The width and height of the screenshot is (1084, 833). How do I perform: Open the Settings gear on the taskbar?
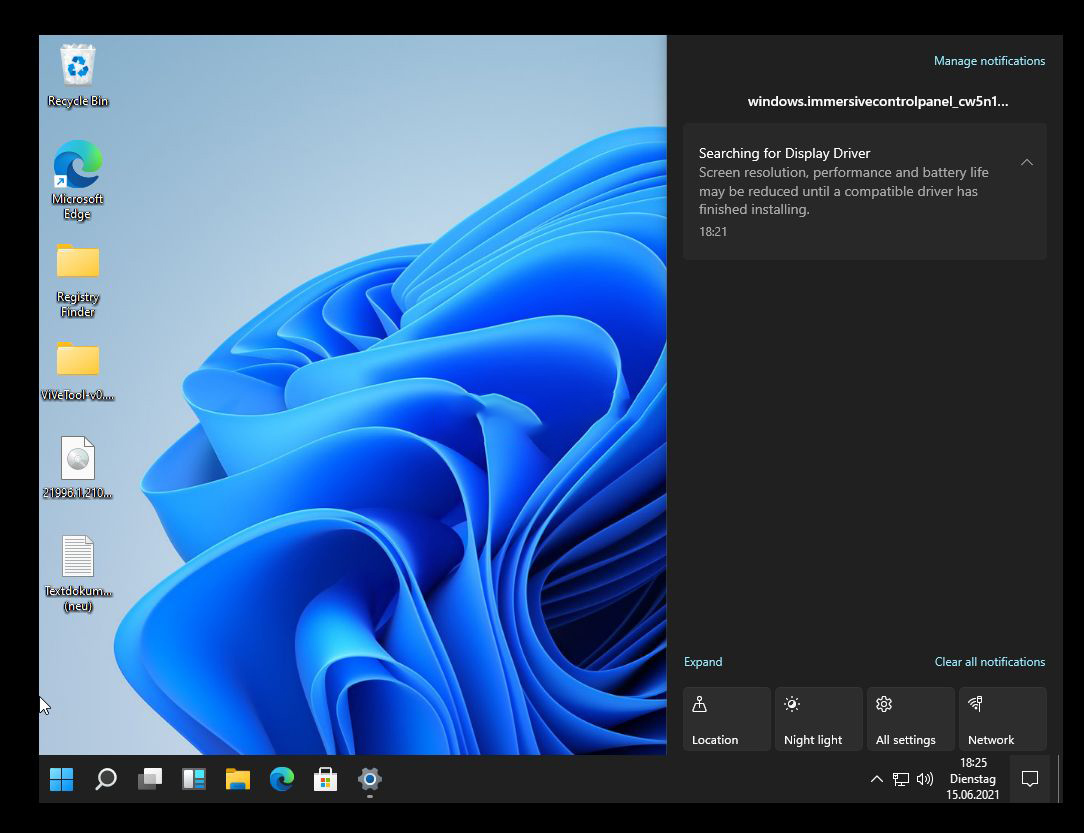coord(369,779)
